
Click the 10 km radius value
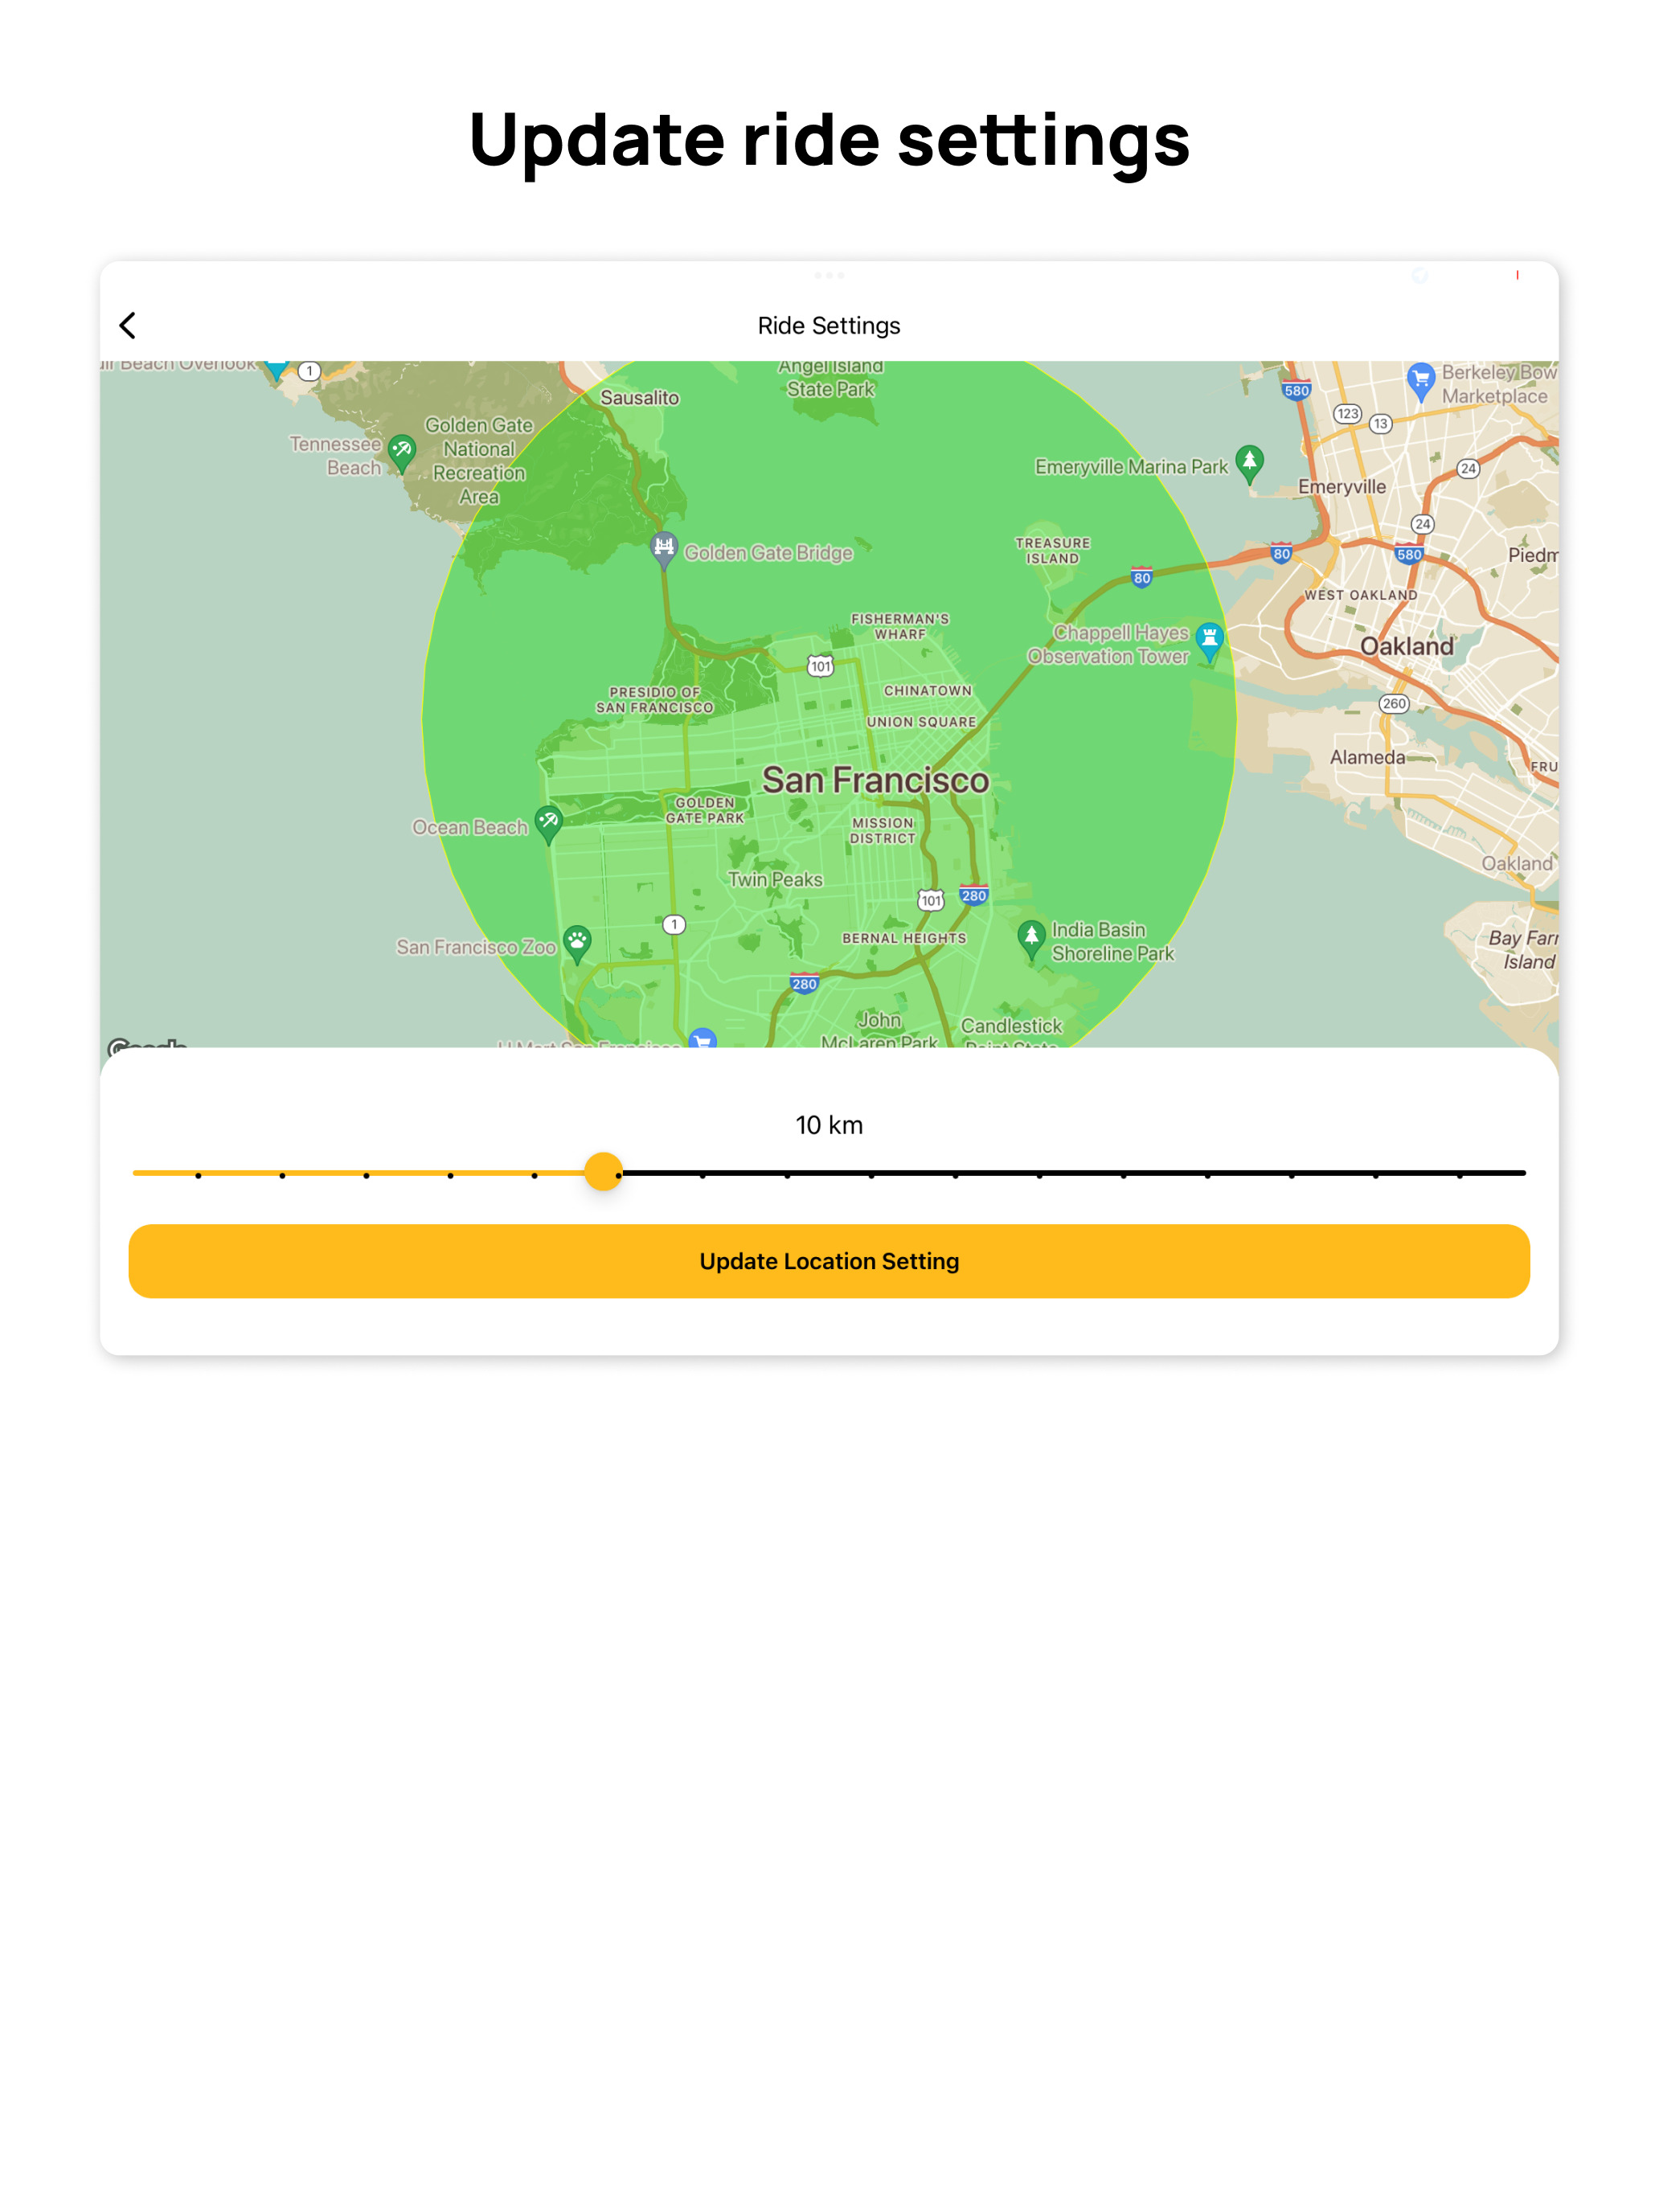coord(829,1125)
